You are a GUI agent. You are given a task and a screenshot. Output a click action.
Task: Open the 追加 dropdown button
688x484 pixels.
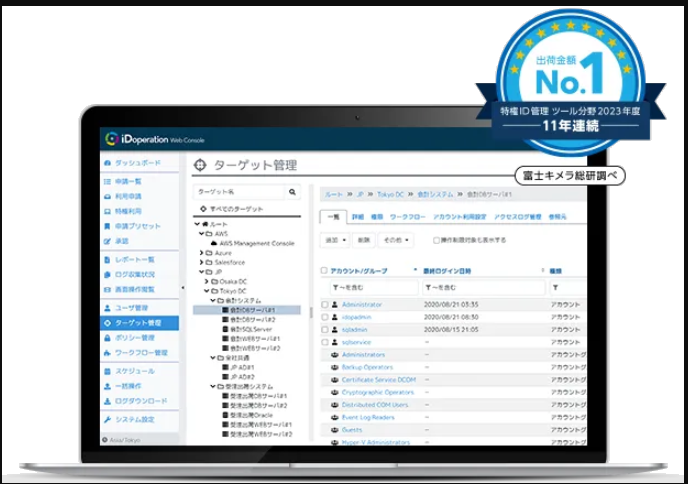point(334,241)
